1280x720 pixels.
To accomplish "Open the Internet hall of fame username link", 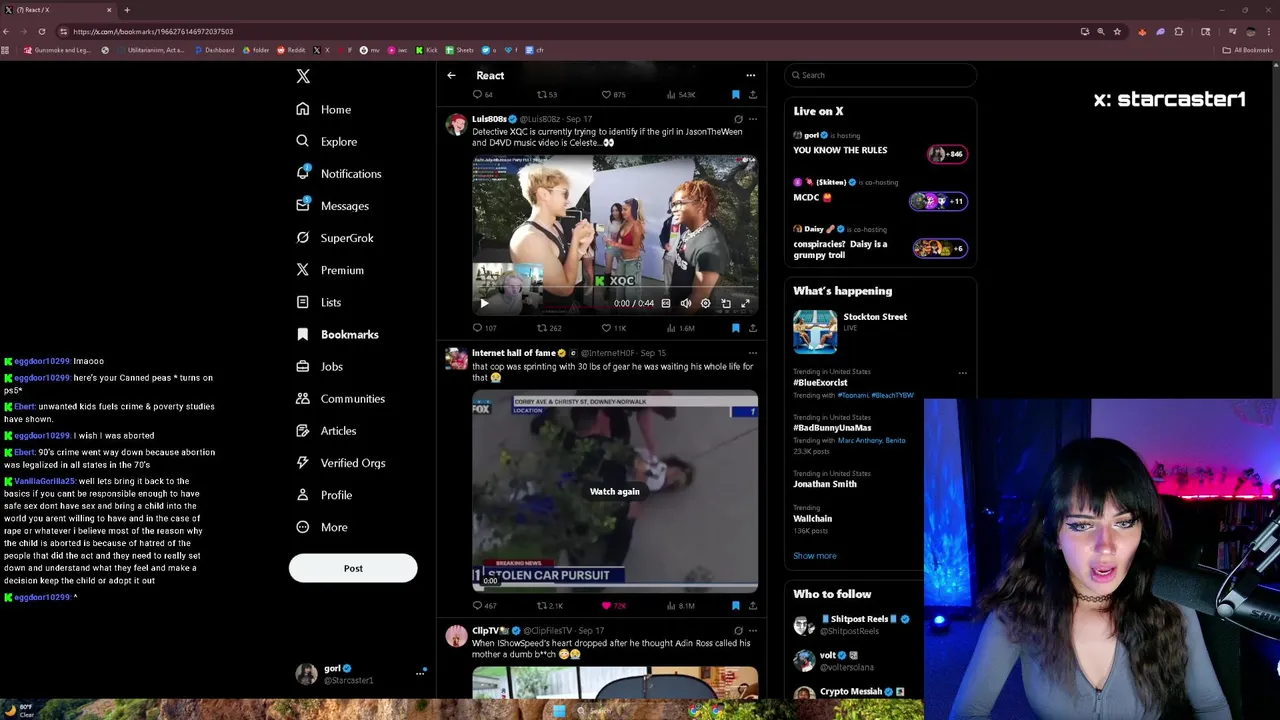I will [513, 353].
